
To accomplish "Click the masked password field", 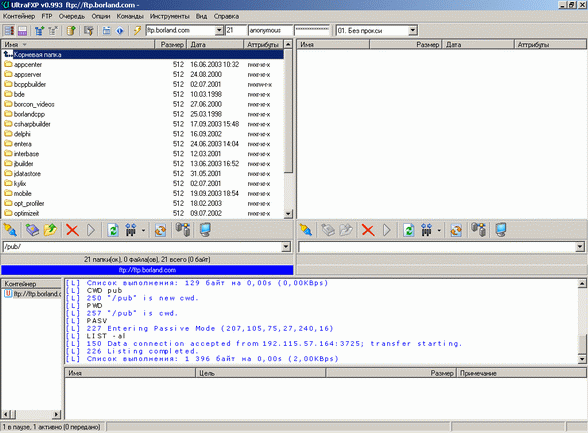I will pyautogui.click(x=312, y=30).
